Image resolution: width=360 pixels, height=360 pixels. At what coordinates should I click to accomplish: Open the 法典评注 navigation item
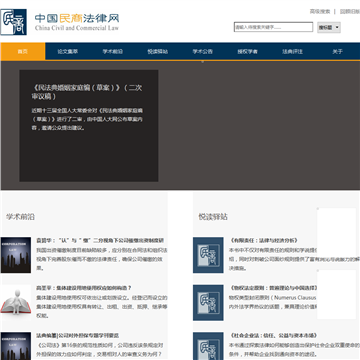[x=292, y=52]
